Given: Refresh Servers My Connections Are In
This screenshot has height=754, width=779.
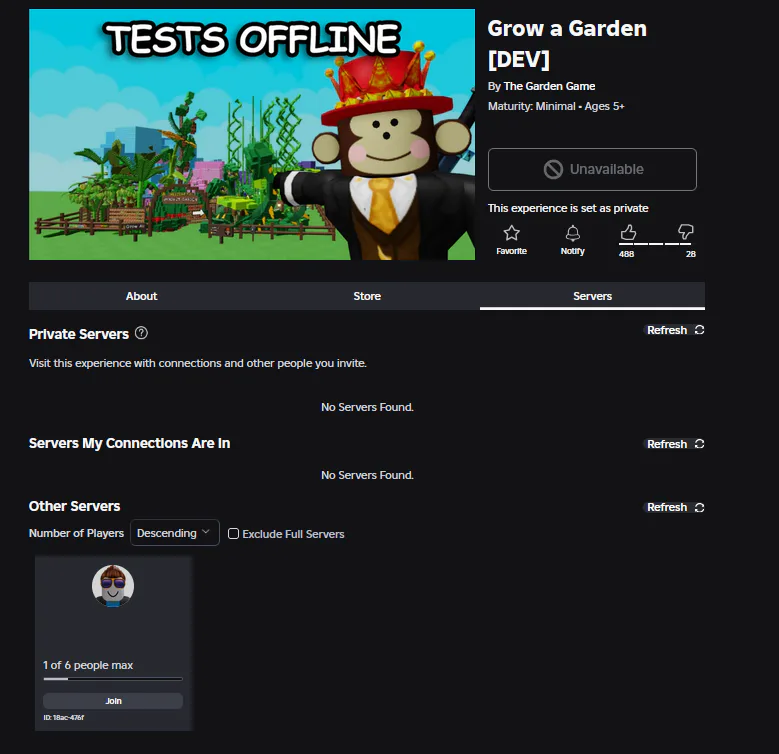Looking at the screenshot, I should click(675, 444).
